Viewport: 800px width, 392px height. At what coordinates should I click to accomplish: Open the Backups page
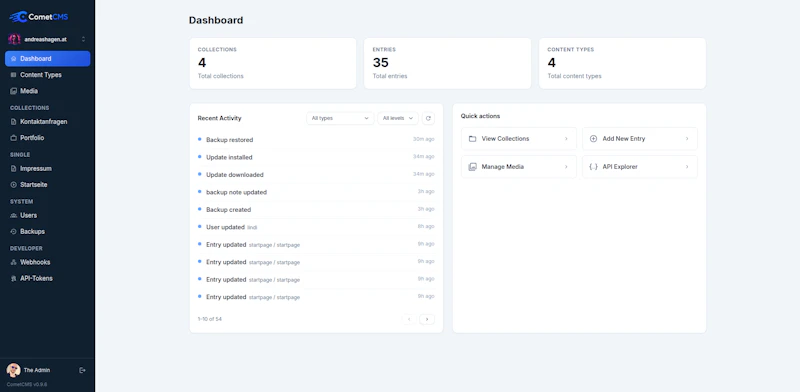pyautogui.click(x=47, y=232)
